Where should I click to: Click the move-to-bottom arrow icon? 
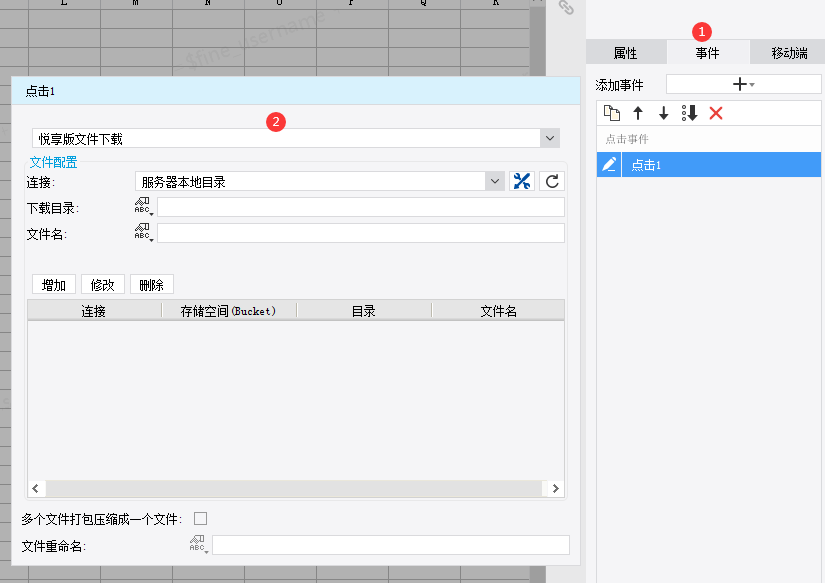coord(689,113)
